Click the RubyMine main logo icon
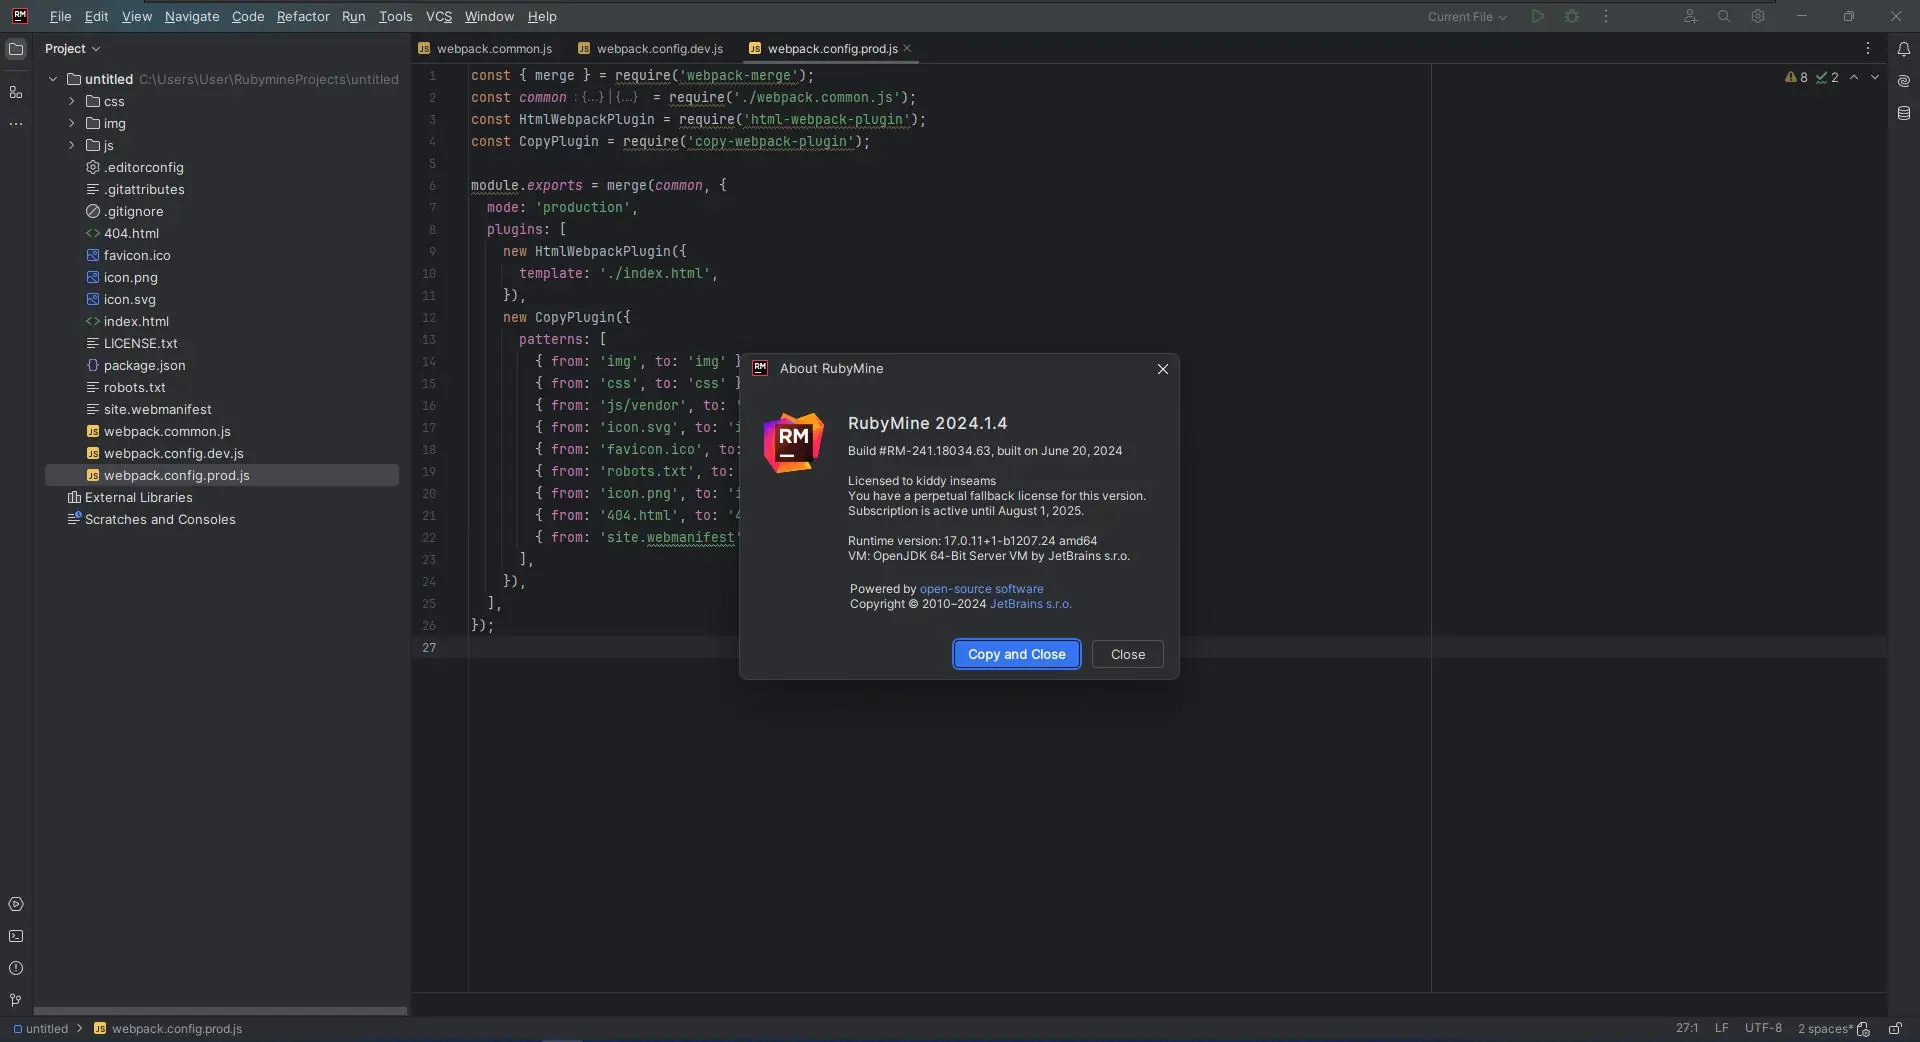Image resolution: width=1920 pixels, height=1042 pixels. click(x=20, y=16)
